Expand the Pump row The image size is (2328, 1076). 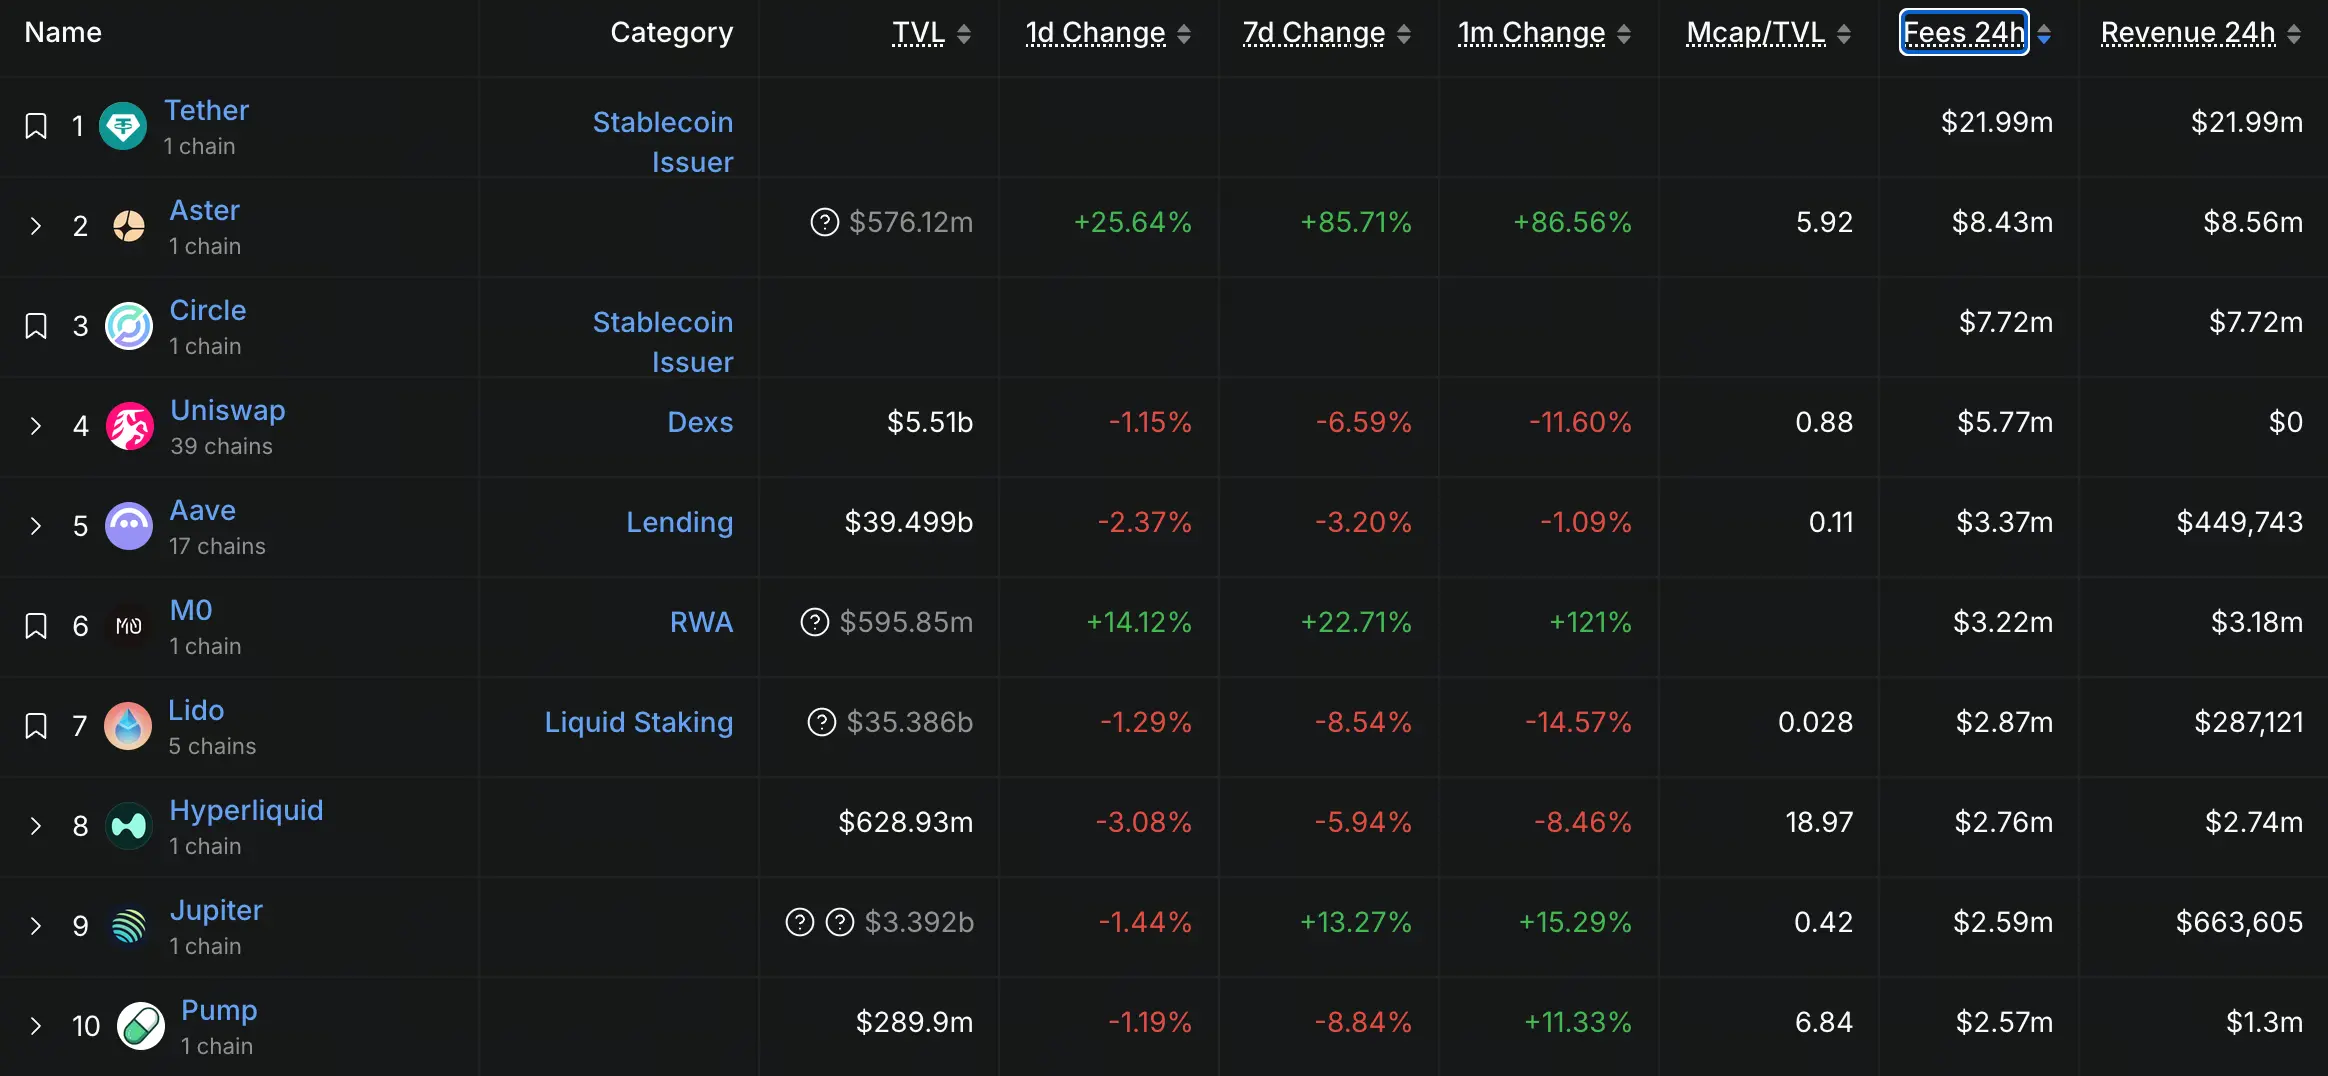coord(36,1026)
